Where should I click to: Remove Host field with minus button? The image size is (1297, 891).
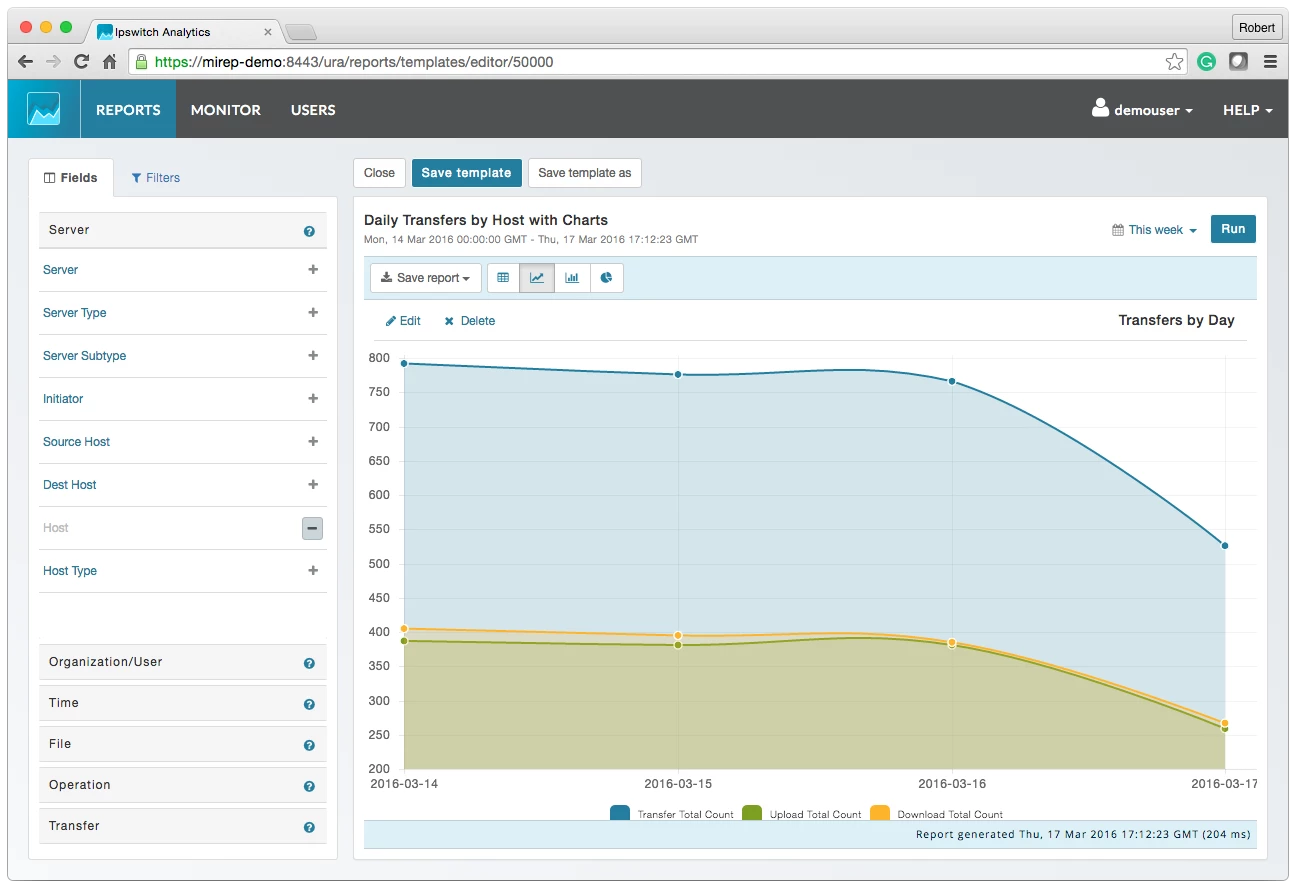coord(312,528)
